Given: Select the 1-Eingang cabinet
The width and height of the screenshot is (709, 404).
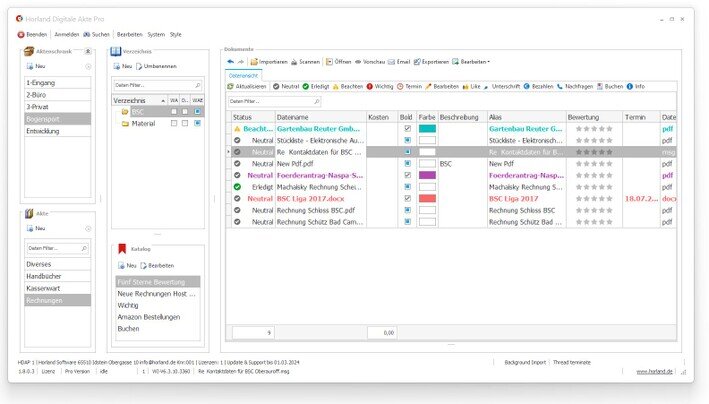Looking at the screenshot, I should (57, 83).
